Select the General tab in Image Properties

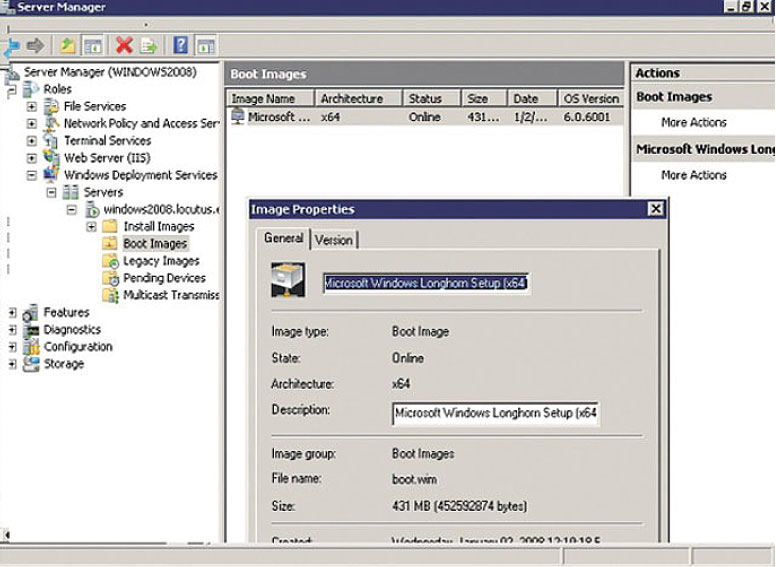(283, 239)
